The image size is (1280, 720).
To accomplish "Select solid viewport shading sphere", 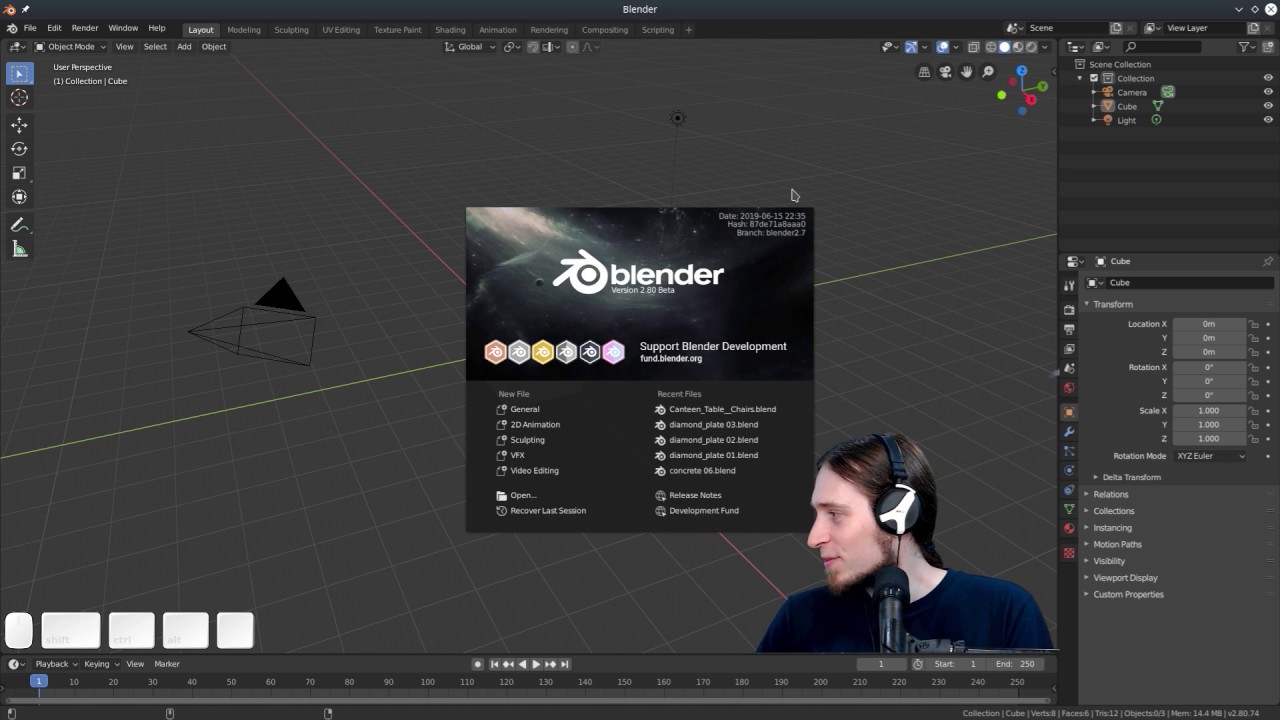I will pos(1004,46).
